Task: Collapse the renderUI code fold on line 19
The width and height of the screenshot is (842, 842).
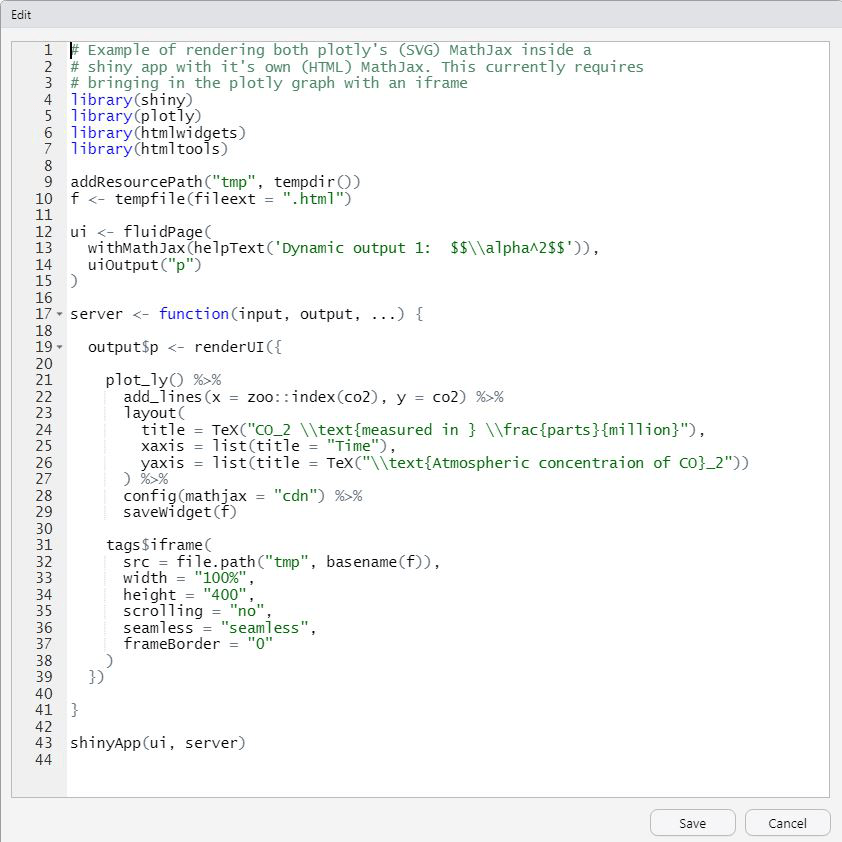Action: point(58,346)
